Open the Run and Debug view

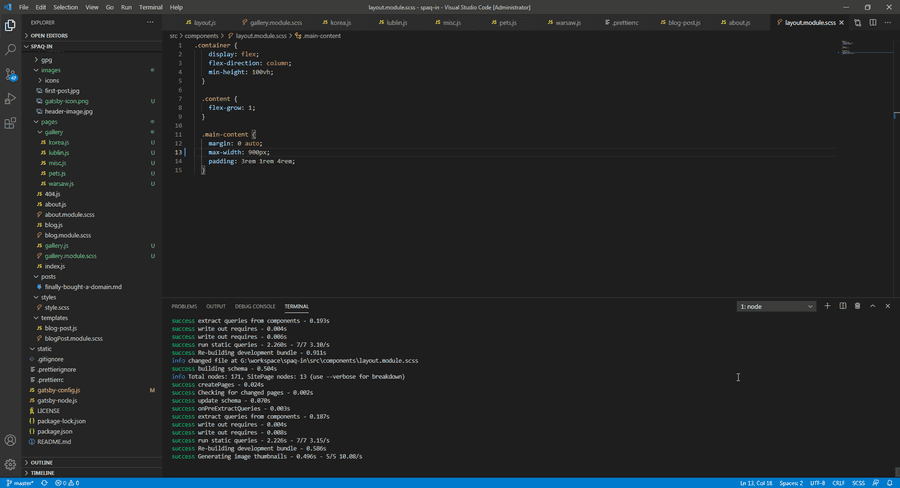pos(10,99)
